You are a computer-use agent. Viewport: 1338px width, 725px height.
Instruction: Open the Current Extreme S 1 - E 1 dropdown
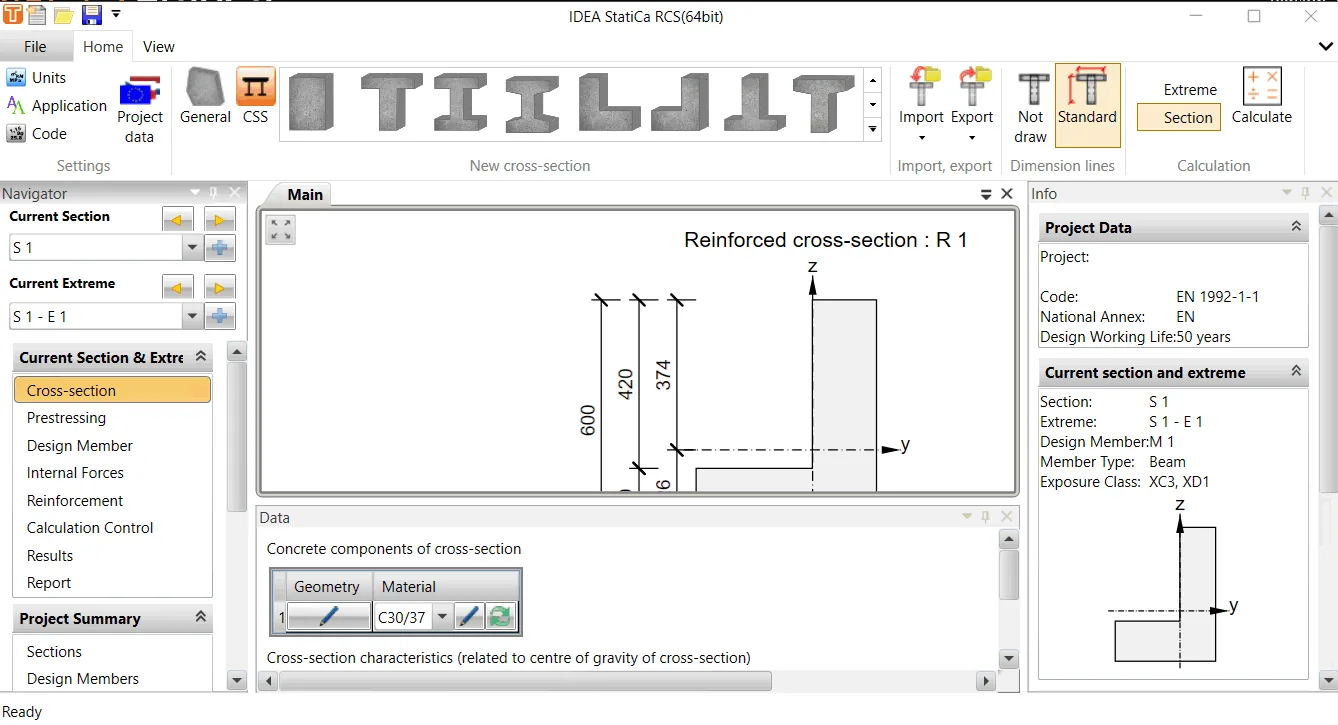click(x=192, y=316)
